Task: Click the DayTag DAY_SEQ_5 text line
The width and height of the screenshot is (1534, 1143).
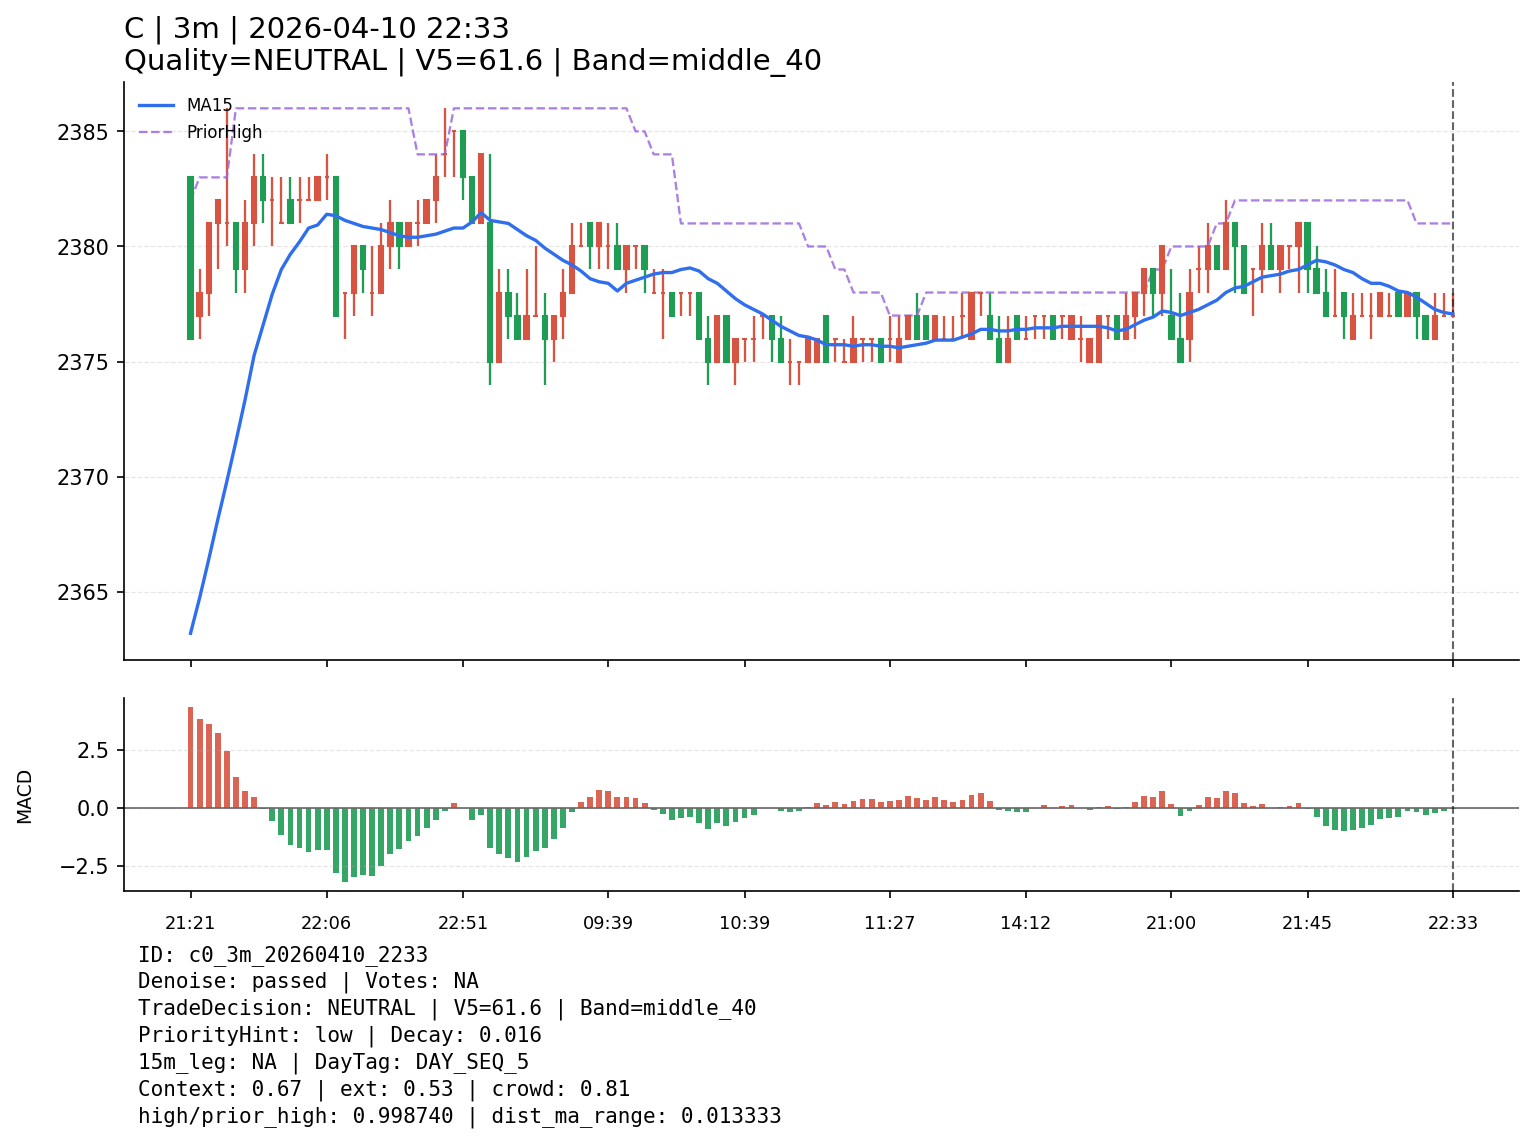Action: (x=333, y=1062)
